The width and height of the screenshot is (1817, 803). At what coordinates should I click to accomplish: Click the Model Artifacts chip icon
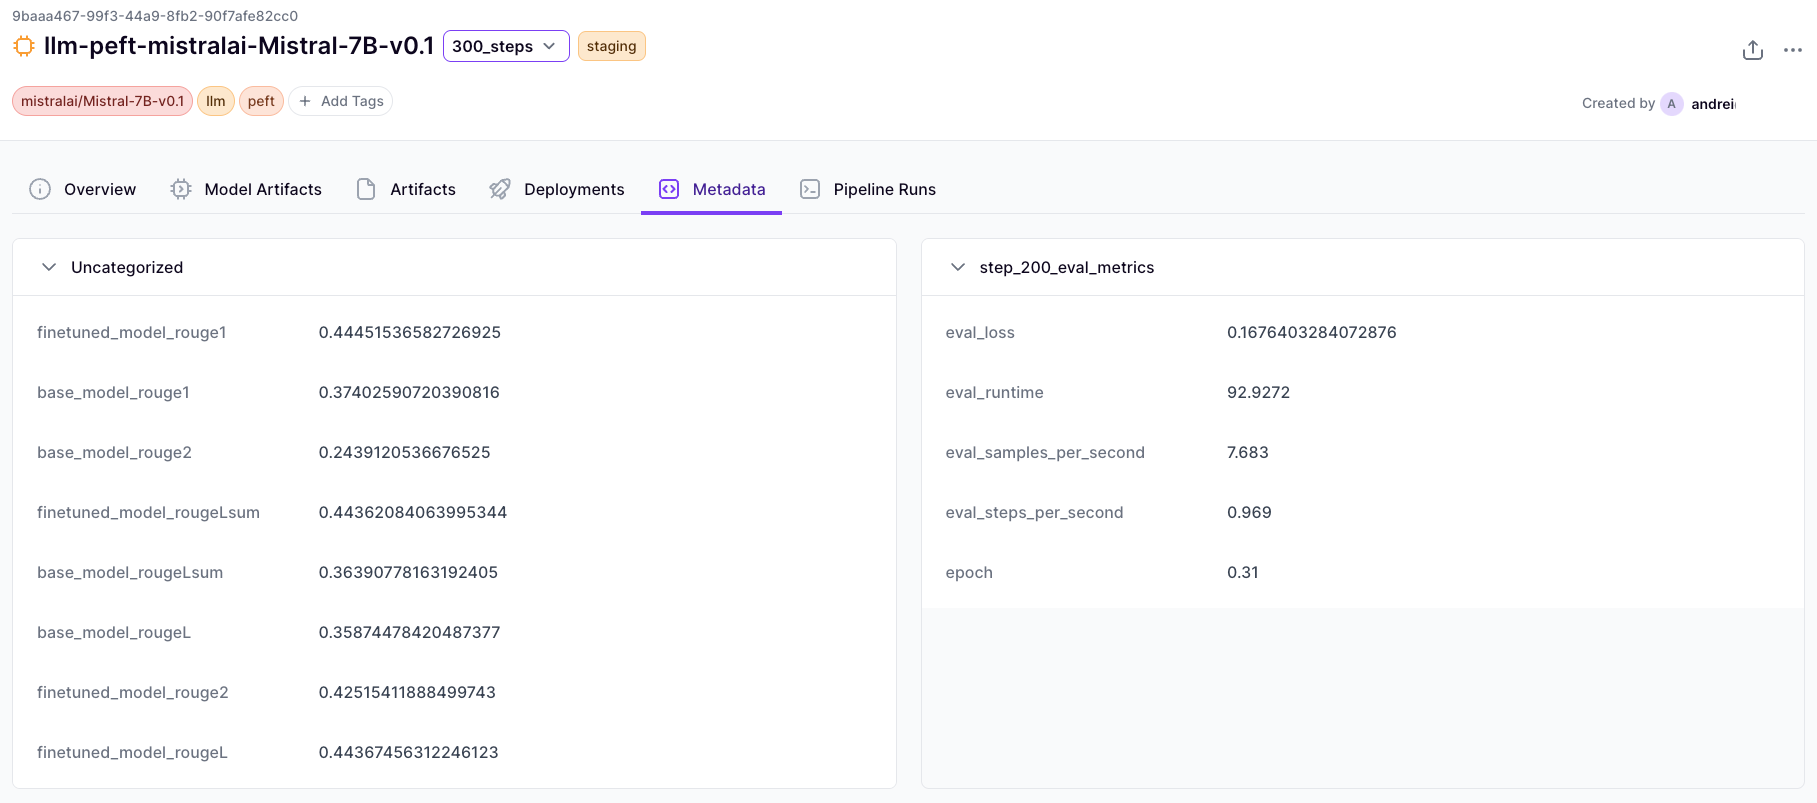point(181,189)
